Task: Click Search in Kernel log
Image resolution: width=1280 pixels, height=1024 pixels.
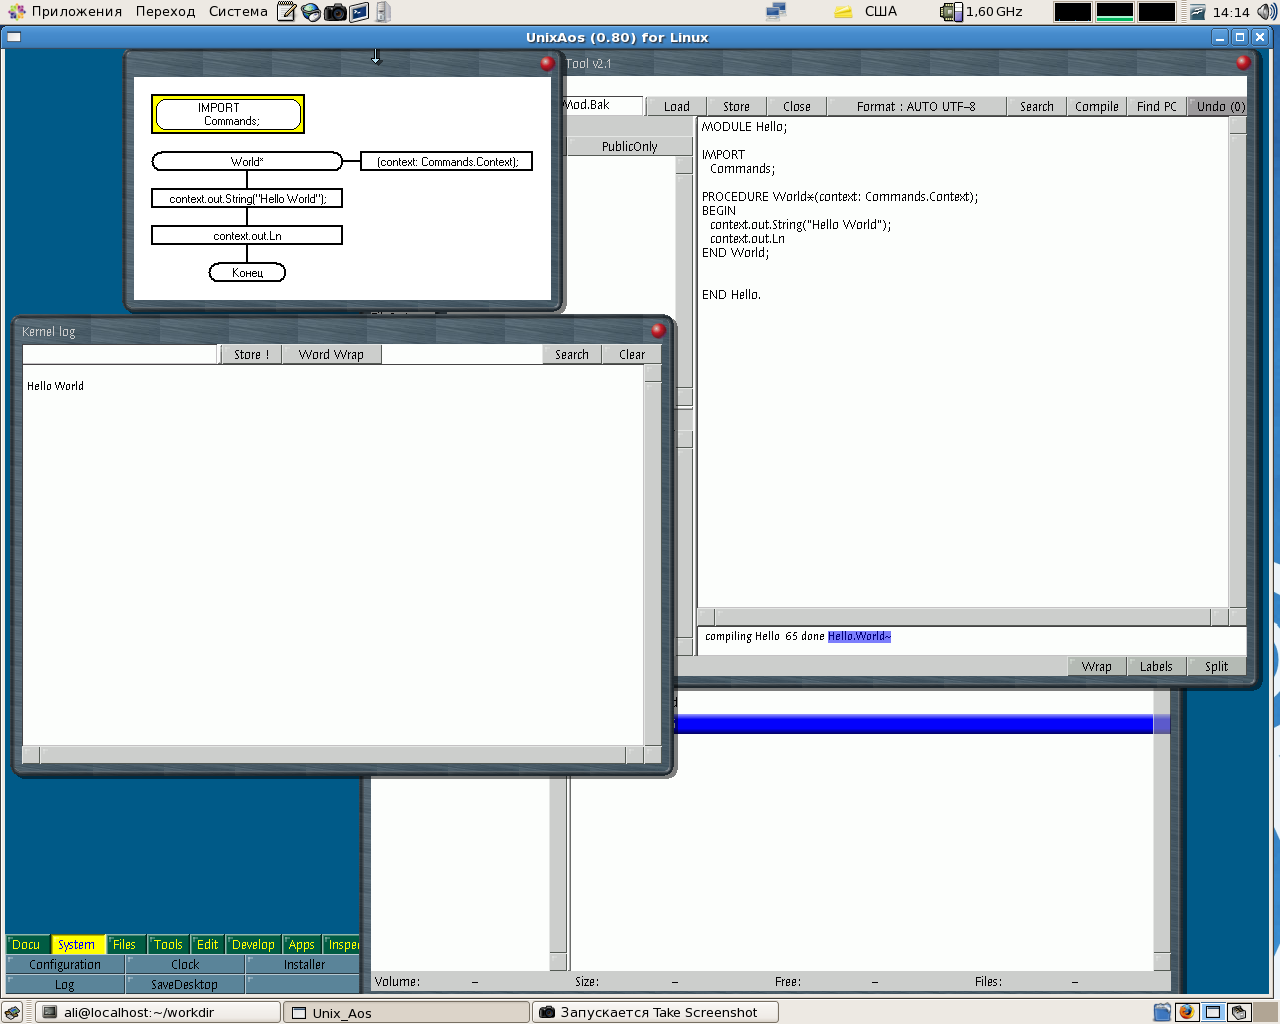Action: tap(572, 355)
